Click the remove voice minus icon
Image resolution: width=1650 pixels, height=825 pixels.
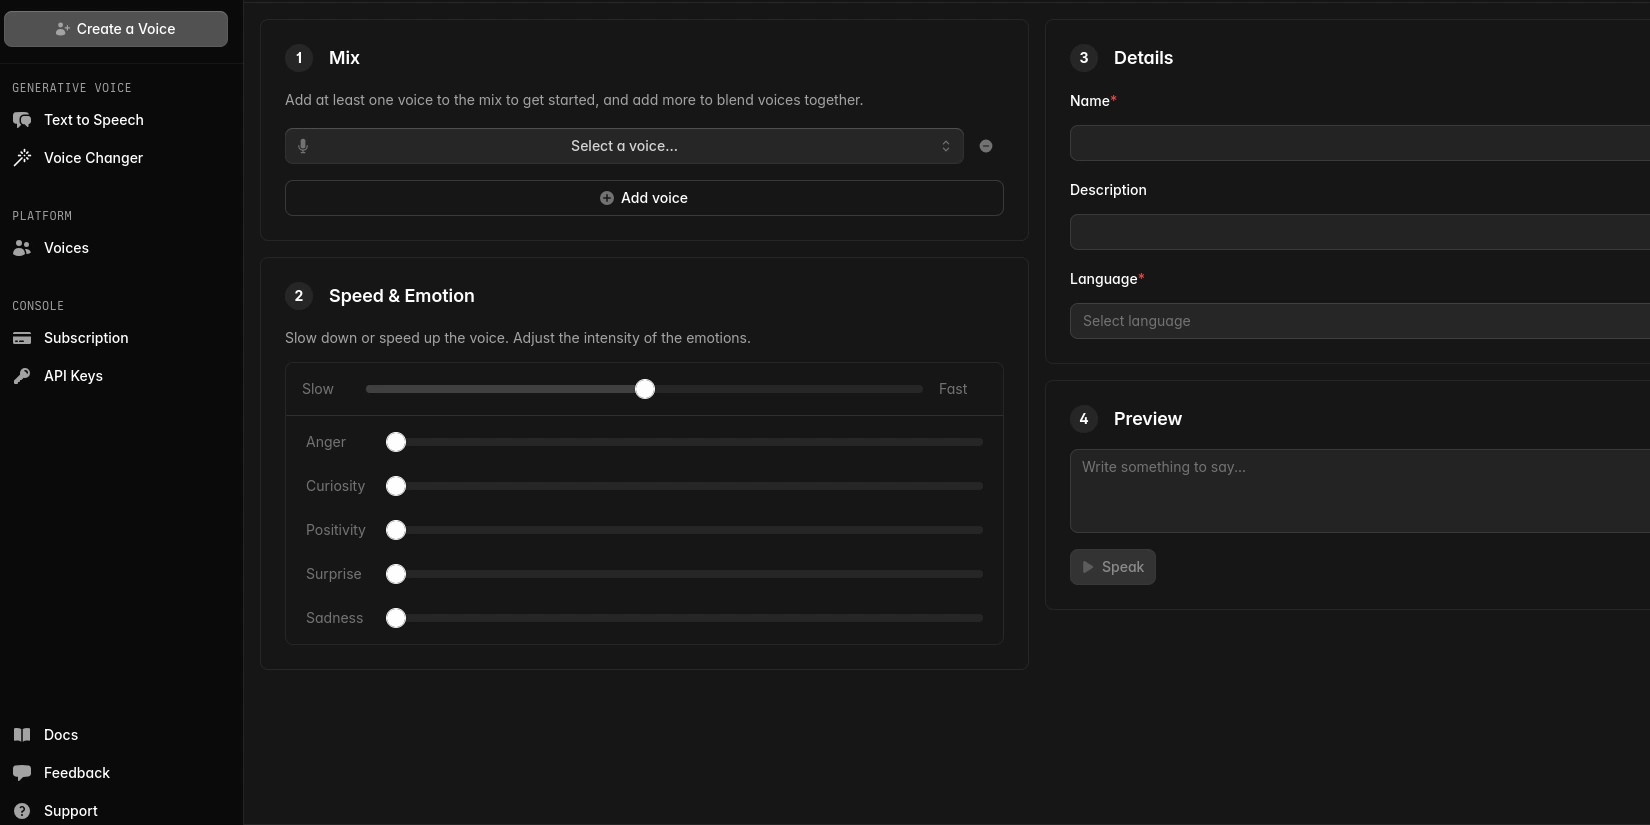coord(986,146)
